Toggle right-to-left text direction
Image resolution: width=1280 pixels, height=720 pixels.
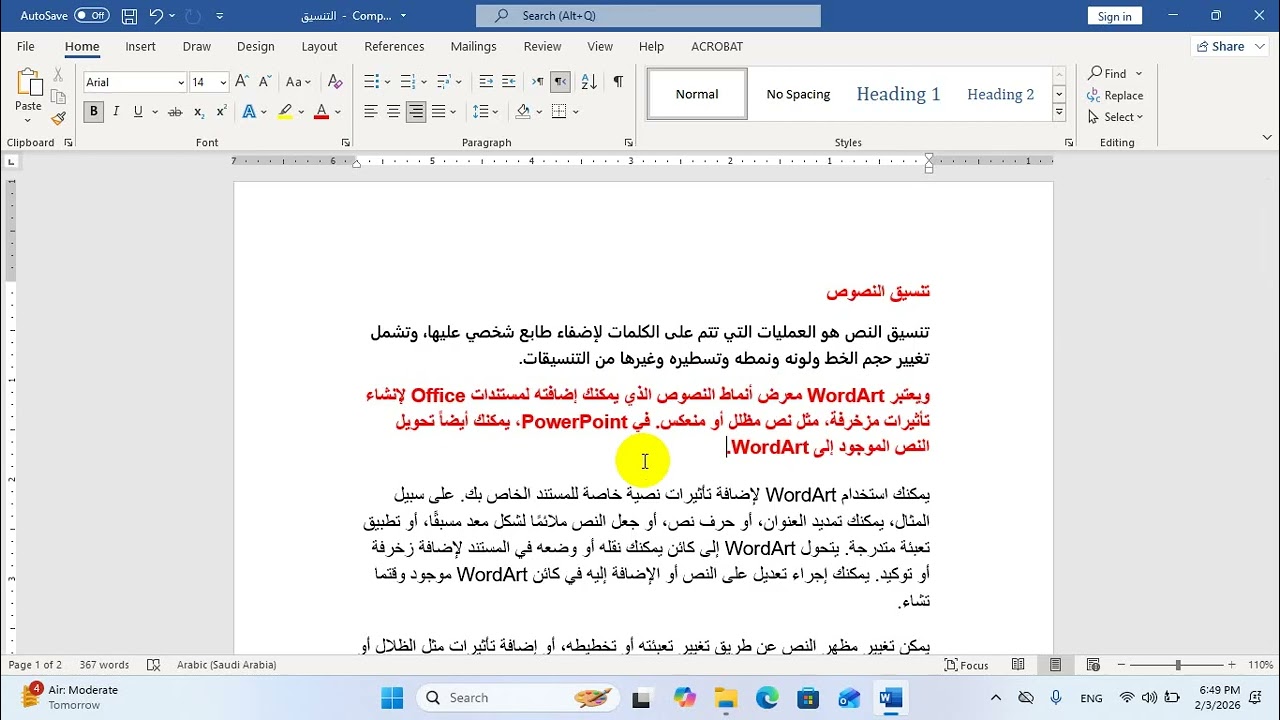tap(560, 82)
